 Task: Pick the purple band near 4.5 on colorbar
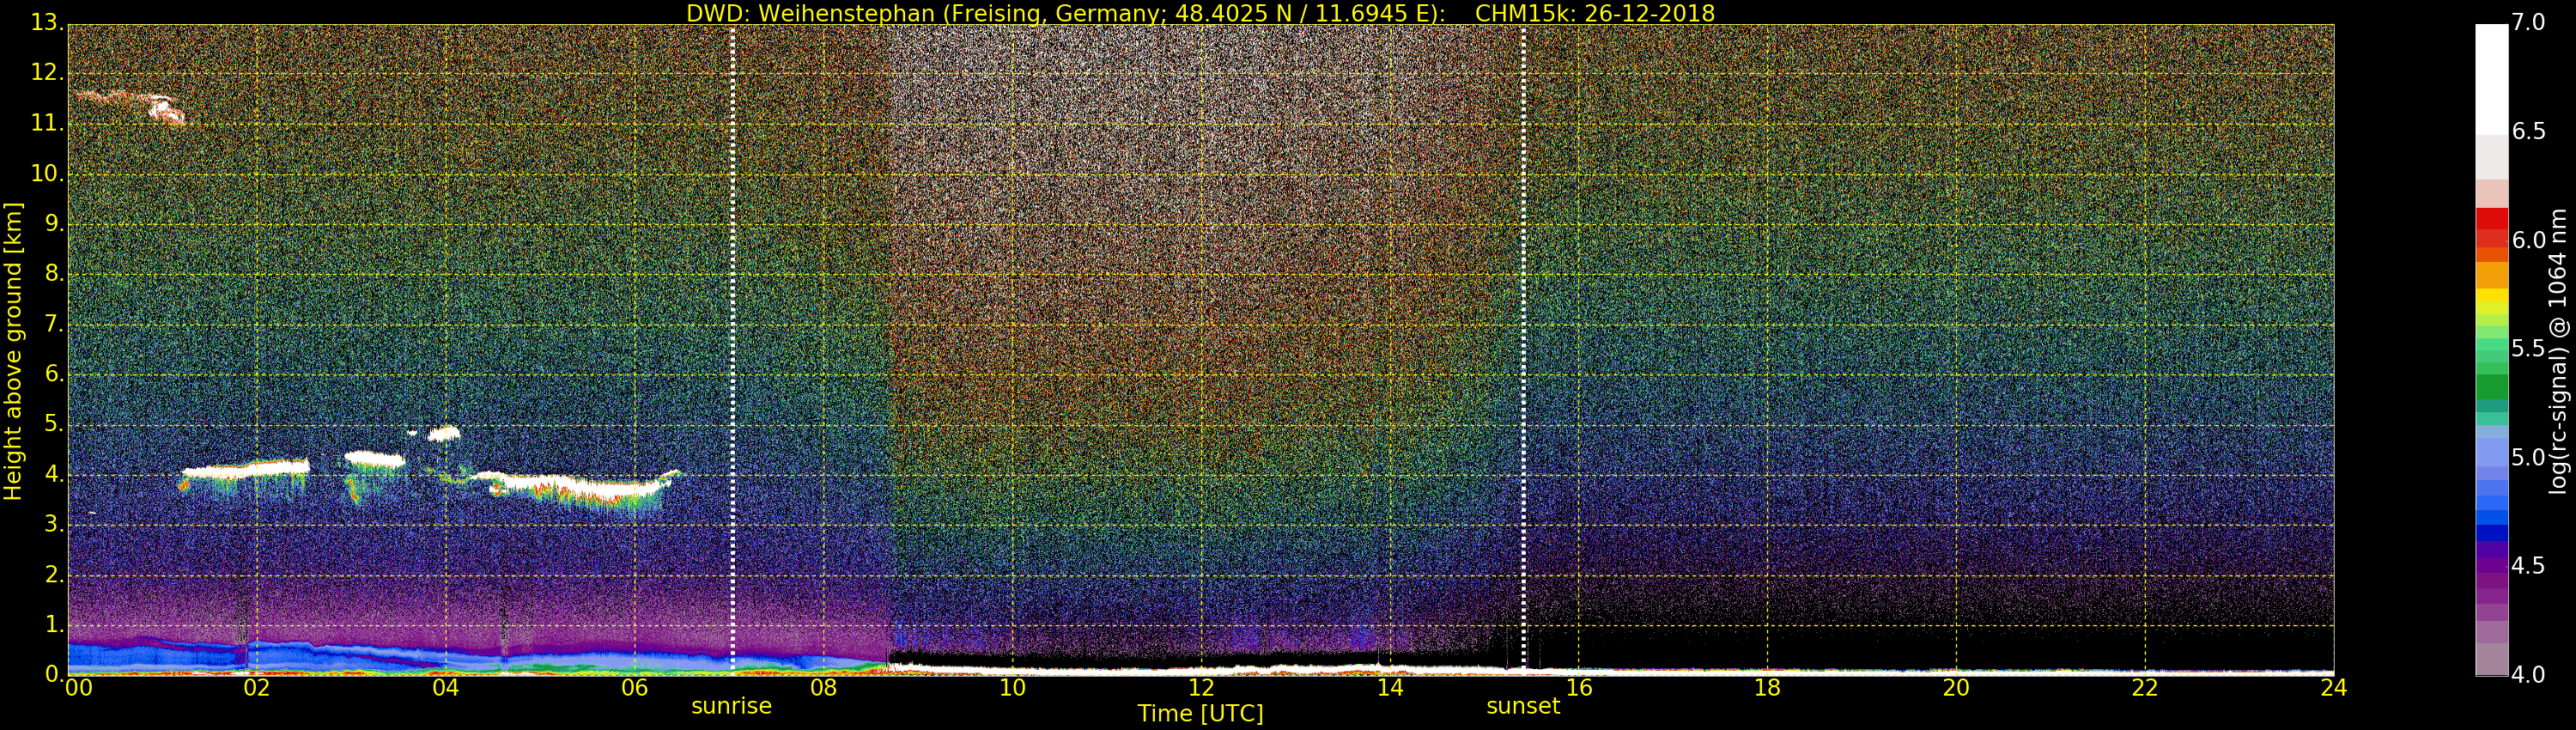point(2491,567)
